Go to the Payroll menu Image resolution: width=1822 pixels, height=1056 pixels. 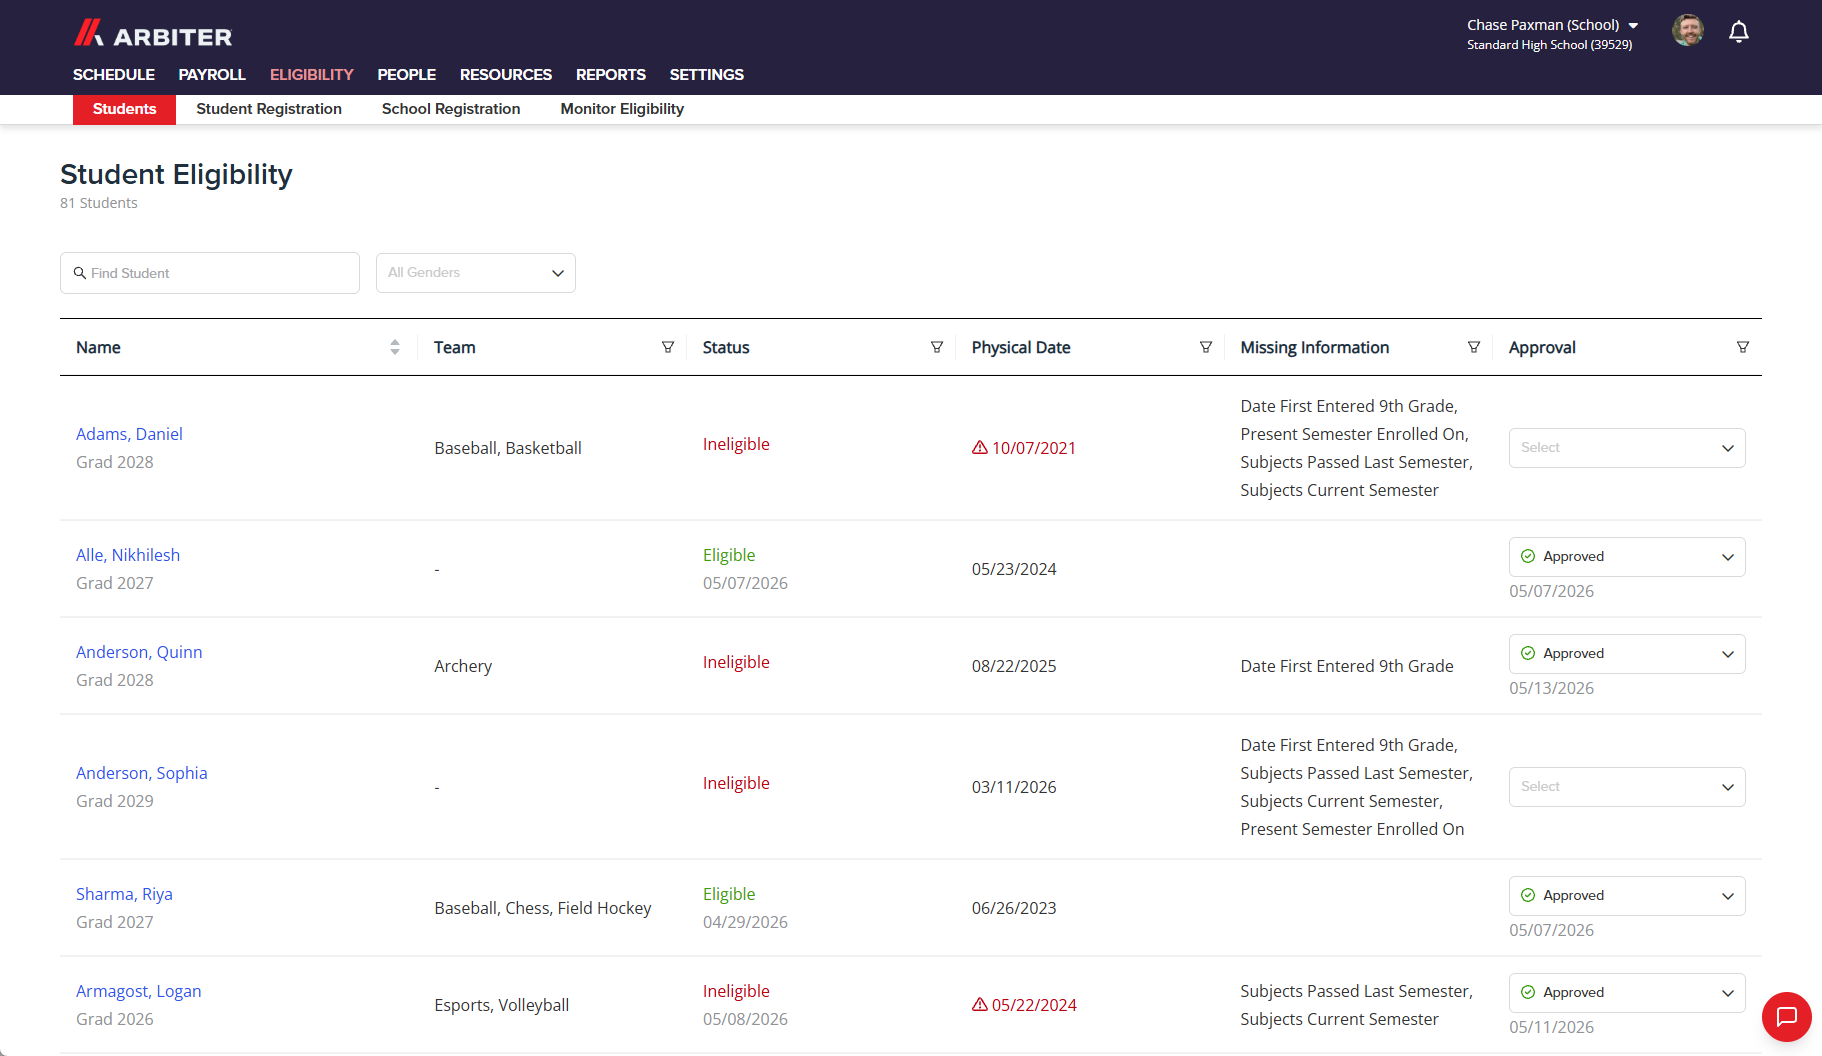pos(212,75)
